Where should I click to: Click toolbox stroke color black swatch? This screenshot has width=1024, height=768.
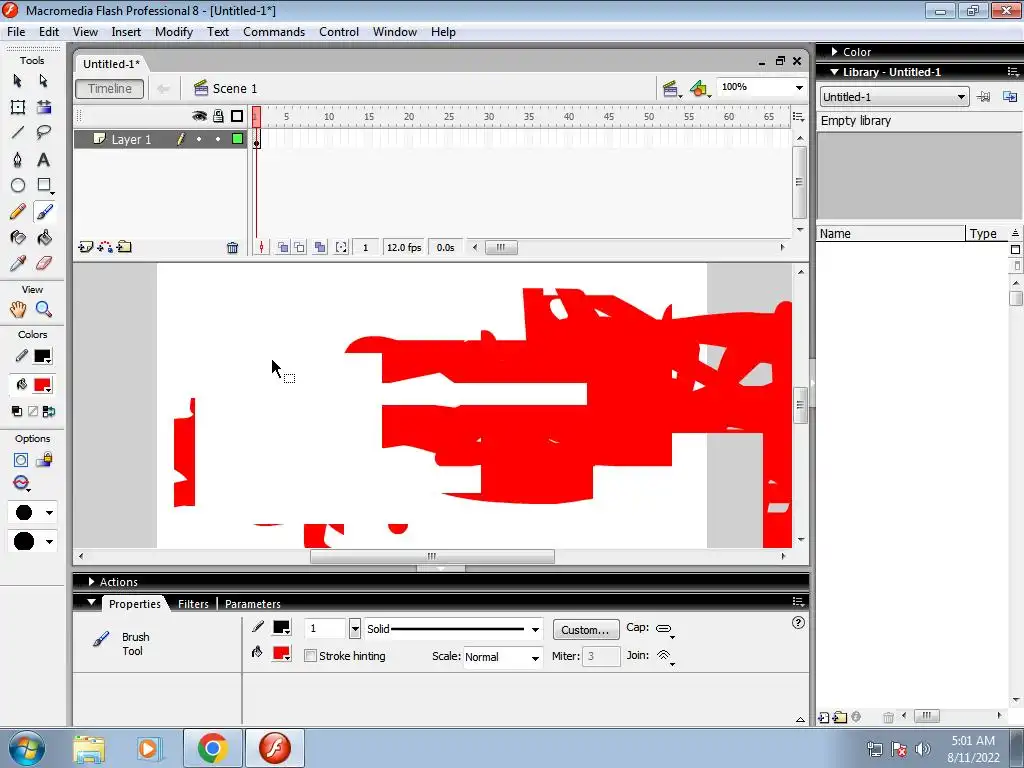42,357
